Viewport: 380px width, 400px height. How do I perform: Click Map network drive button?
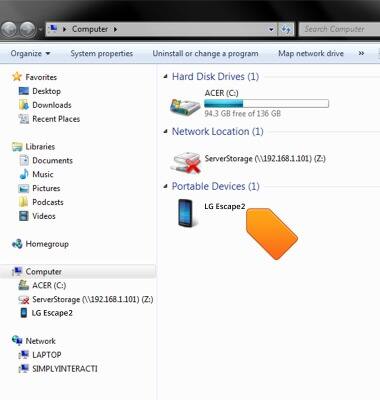(311, 53)
